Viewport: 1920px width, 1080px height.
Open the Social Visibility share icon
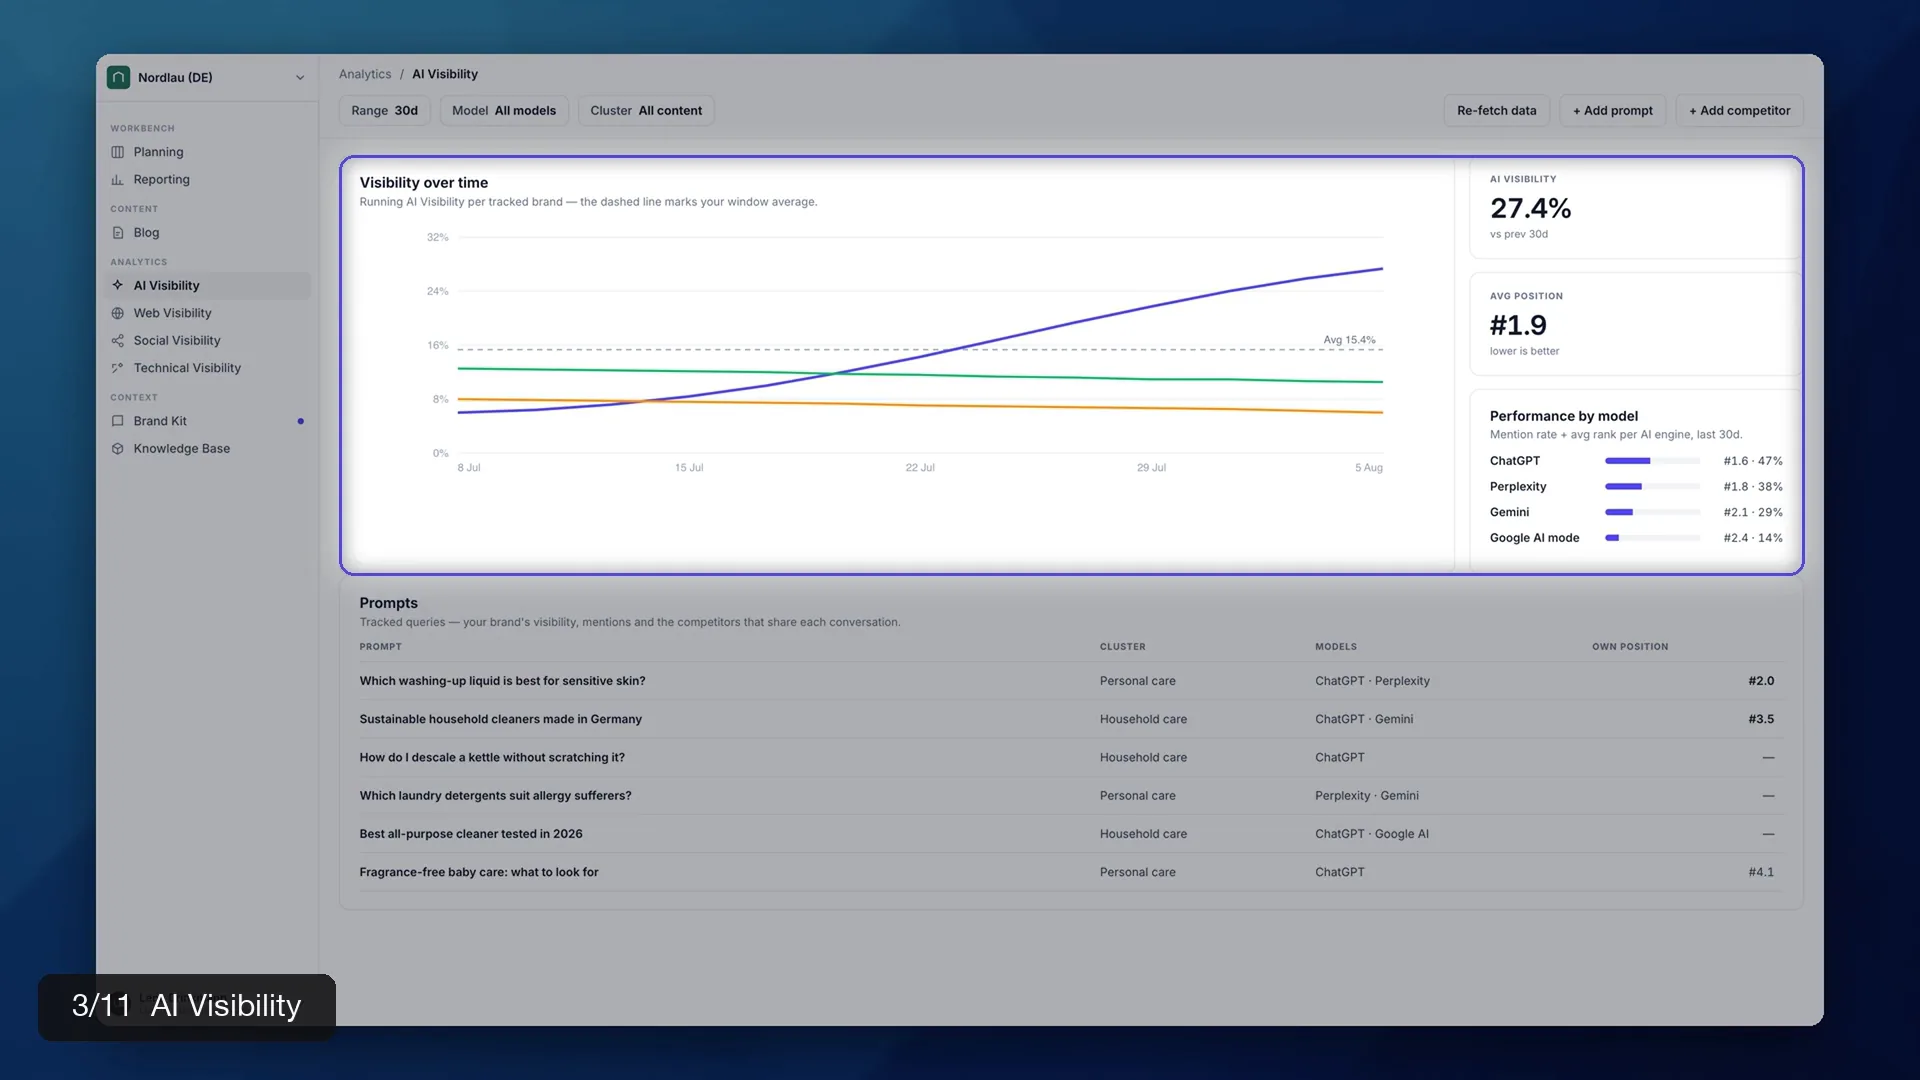pyautogui.click(x=117, y=341)
